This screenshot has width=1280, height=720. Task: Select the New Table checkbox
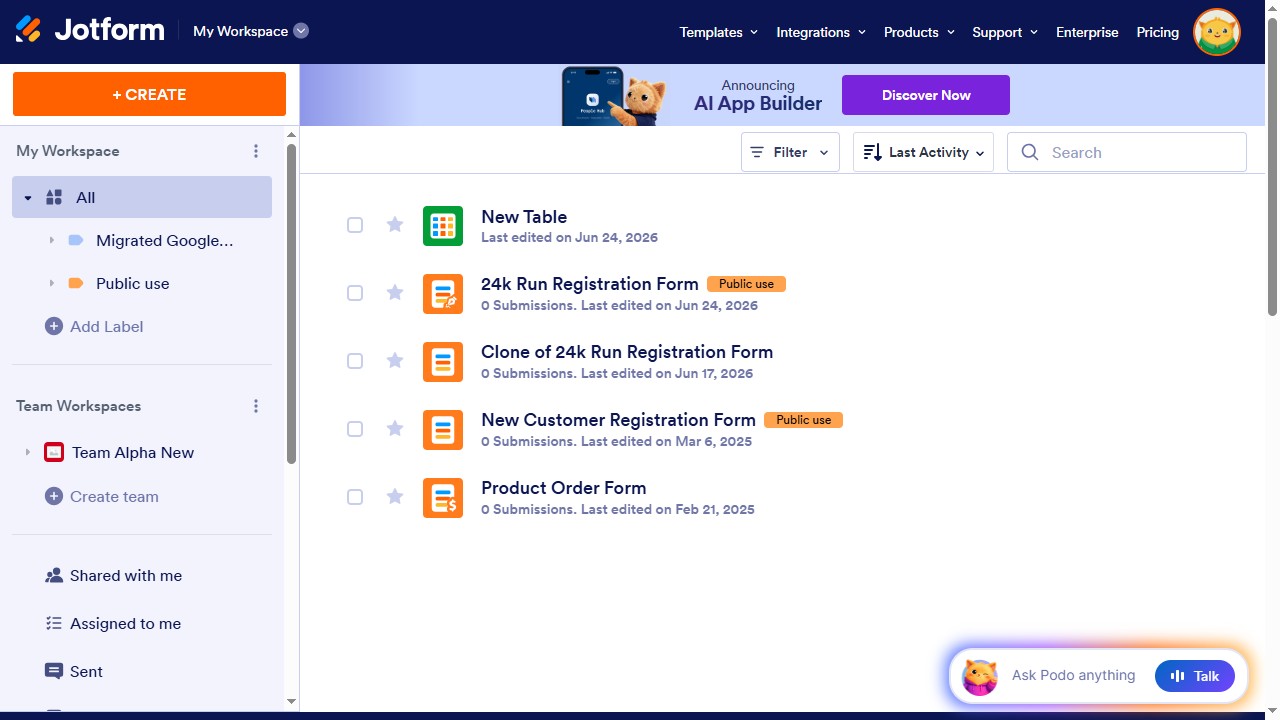pos(355,225)
